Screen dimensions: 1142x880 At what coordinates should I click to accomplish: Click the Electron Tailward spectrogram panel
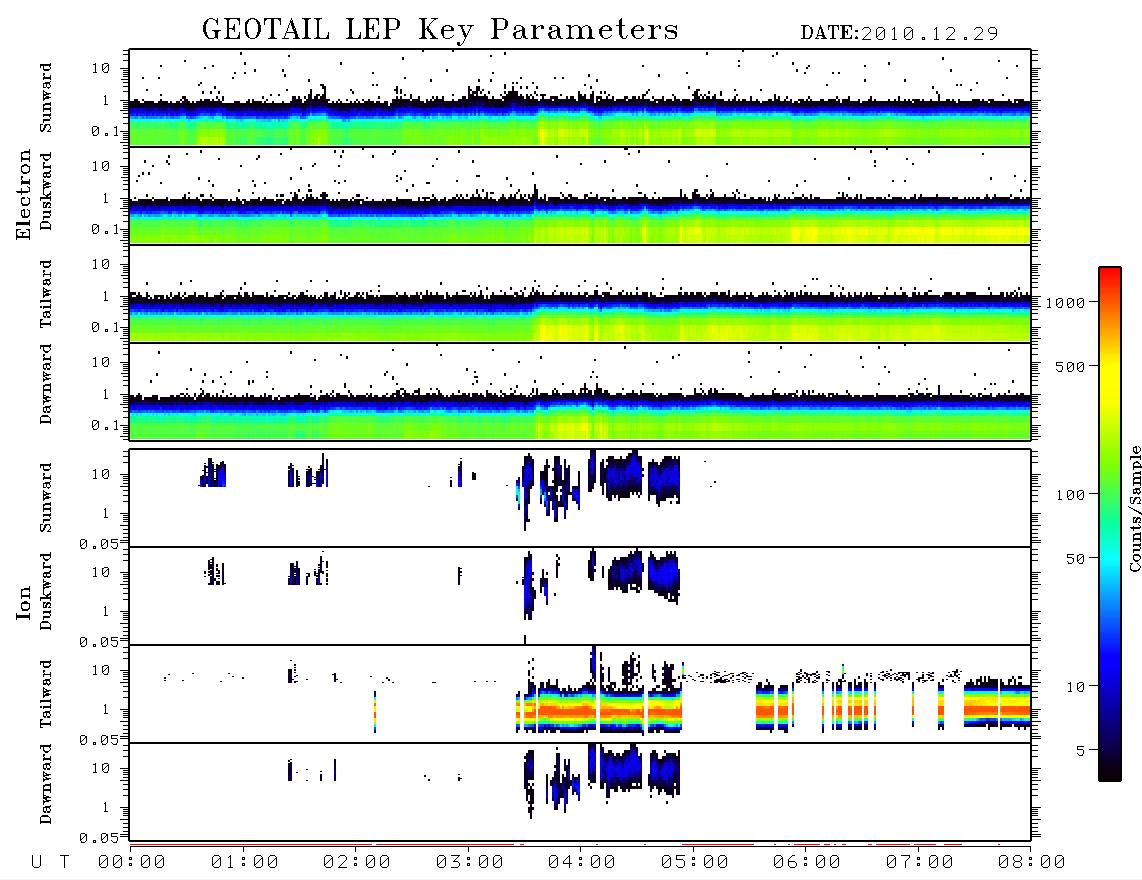(580, 294)
